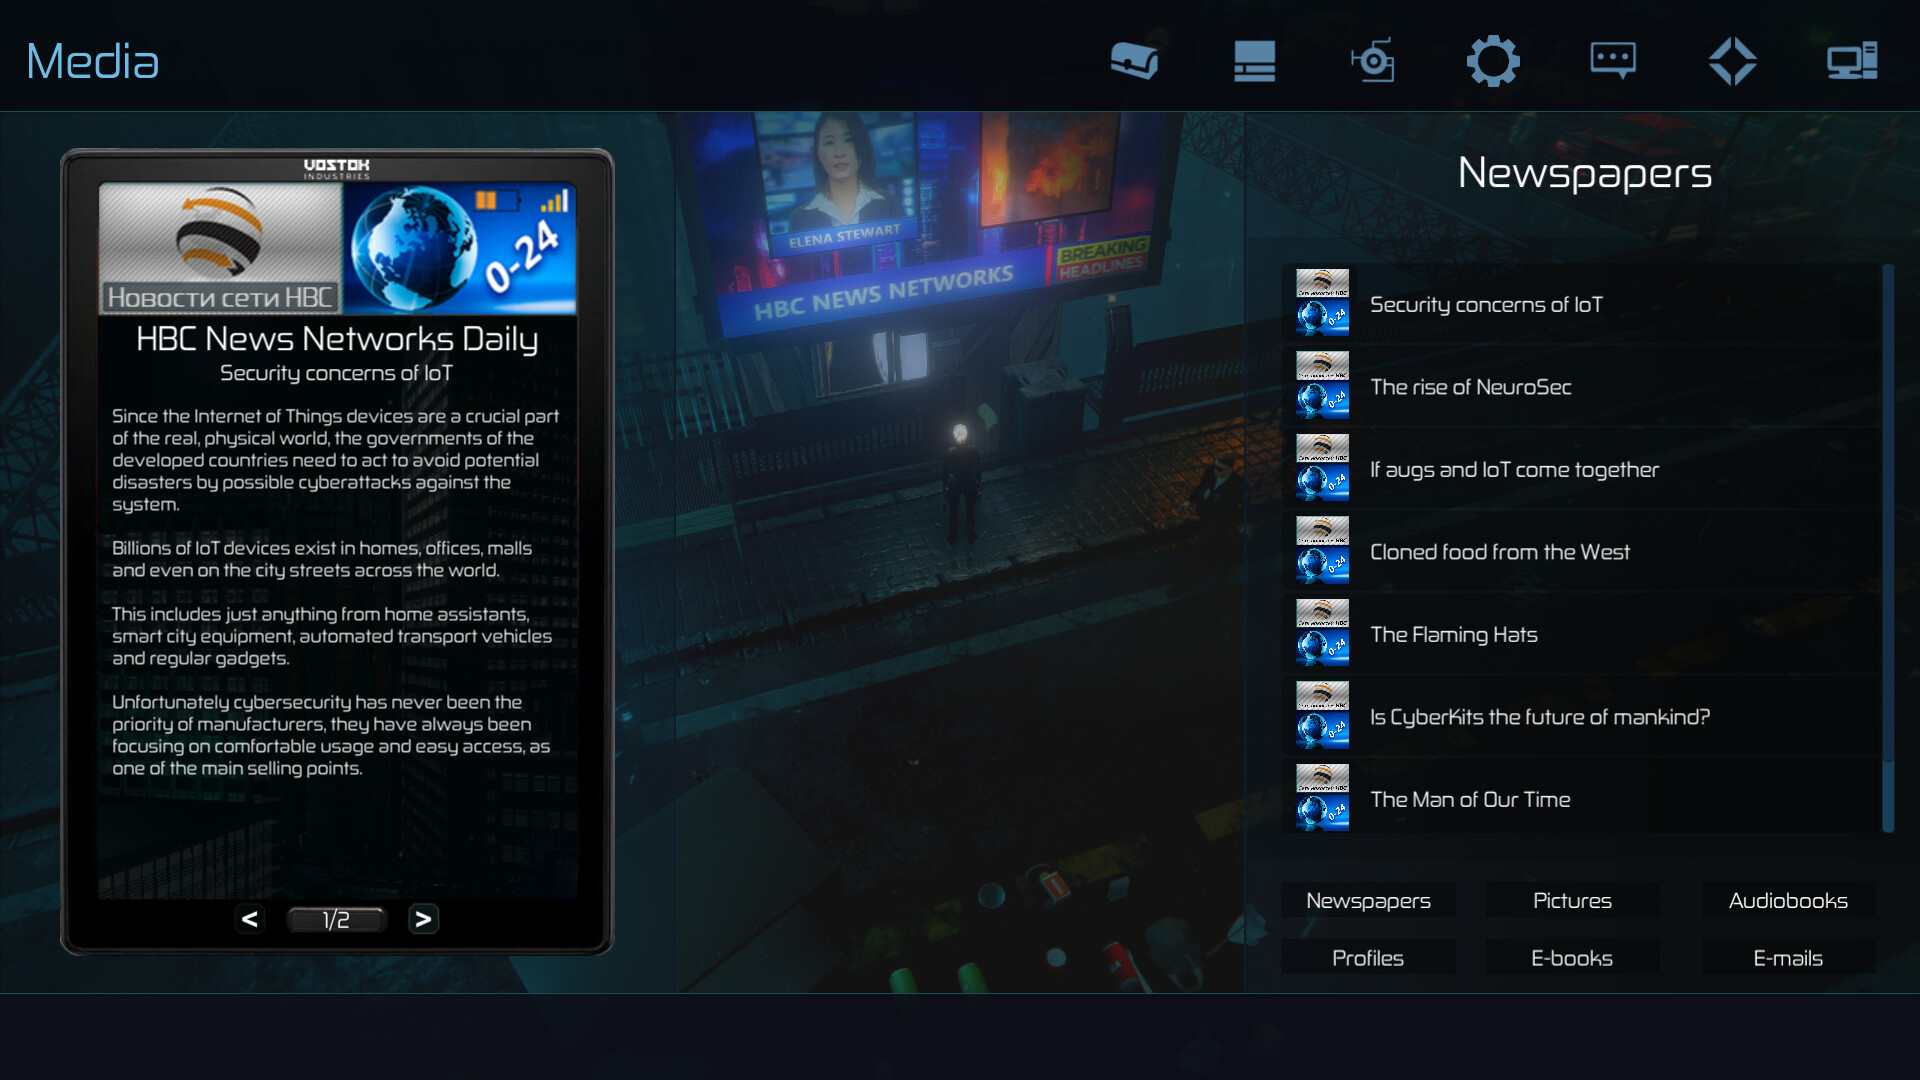The width and height of the screenshot is (1920, 1080).
Task: Switch to the Audiobooks tab
Action: click(1786, 900)
